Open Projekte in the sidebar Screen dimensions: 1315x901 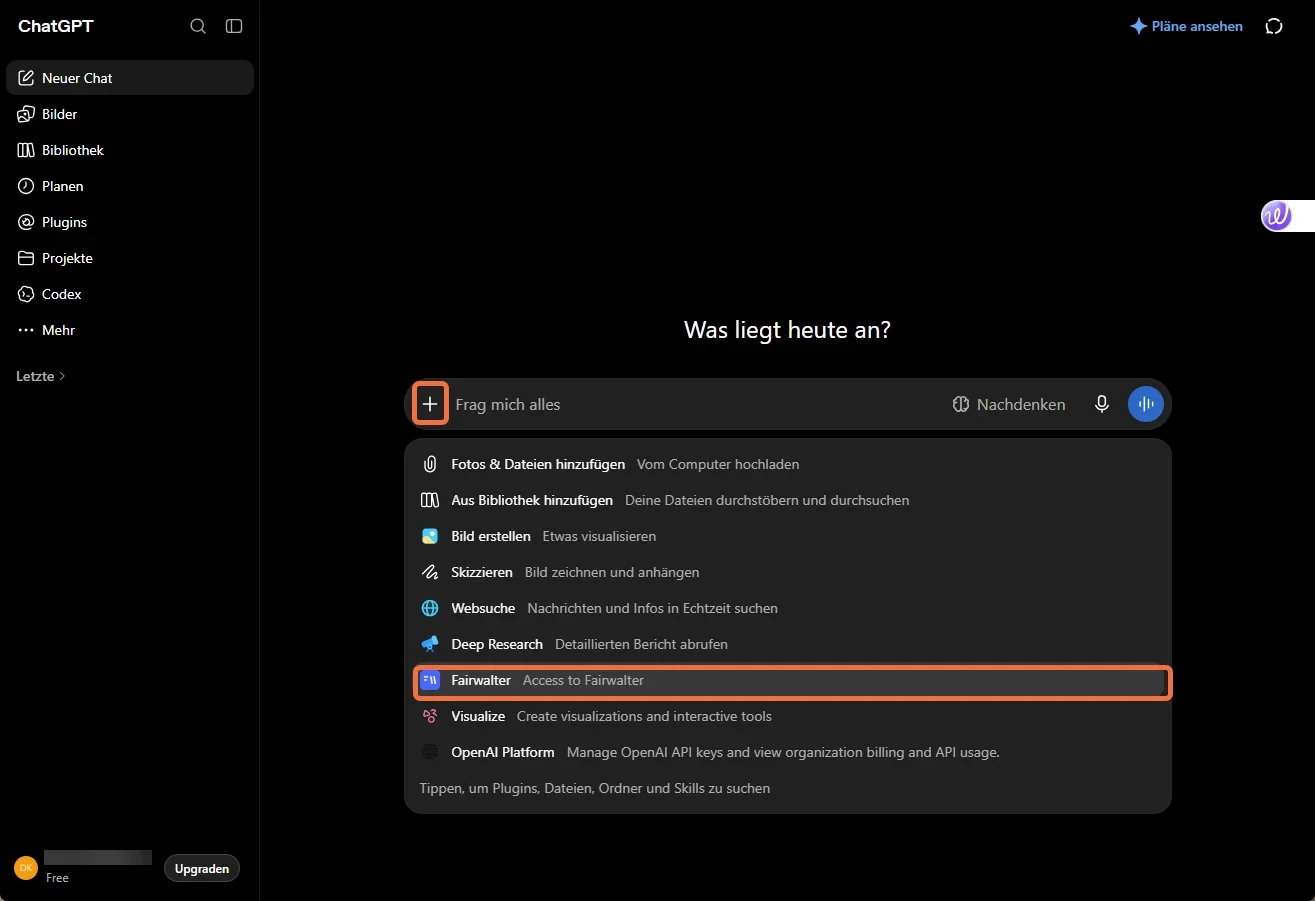pos(130,258)
